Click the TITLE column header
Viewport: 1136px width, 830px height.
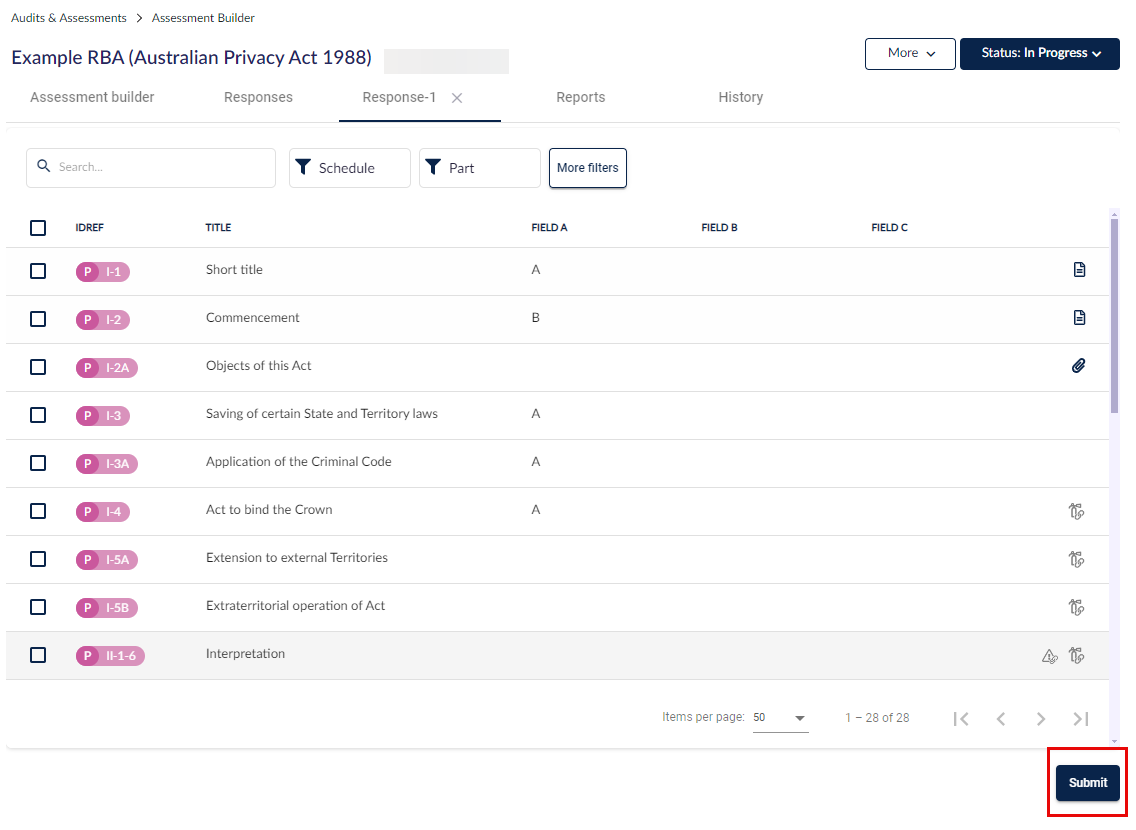coord(218,227)
